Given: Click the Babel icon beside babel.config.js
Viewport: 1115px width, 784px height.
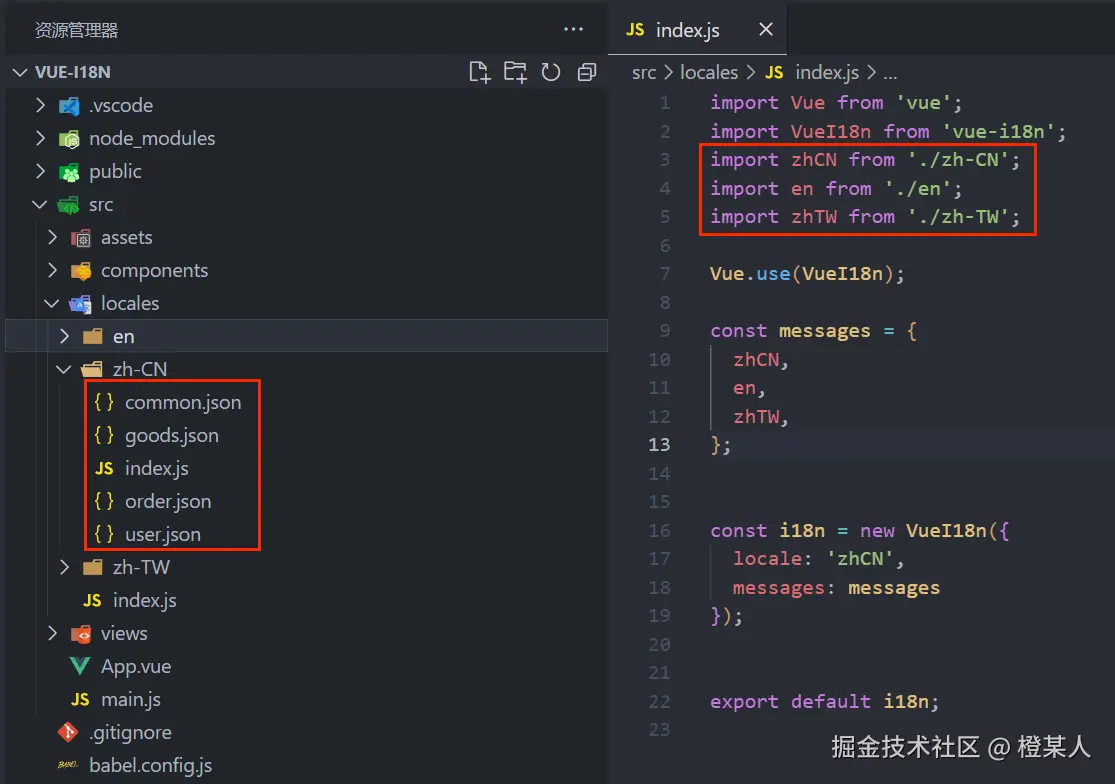Looking at the screenshot, I should tap(68, 765).
